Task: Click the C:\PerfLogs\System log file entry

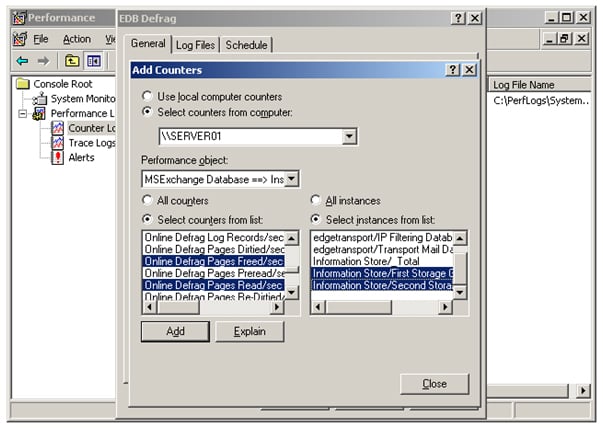Action: pyautogui.click(x=541, y=100)
